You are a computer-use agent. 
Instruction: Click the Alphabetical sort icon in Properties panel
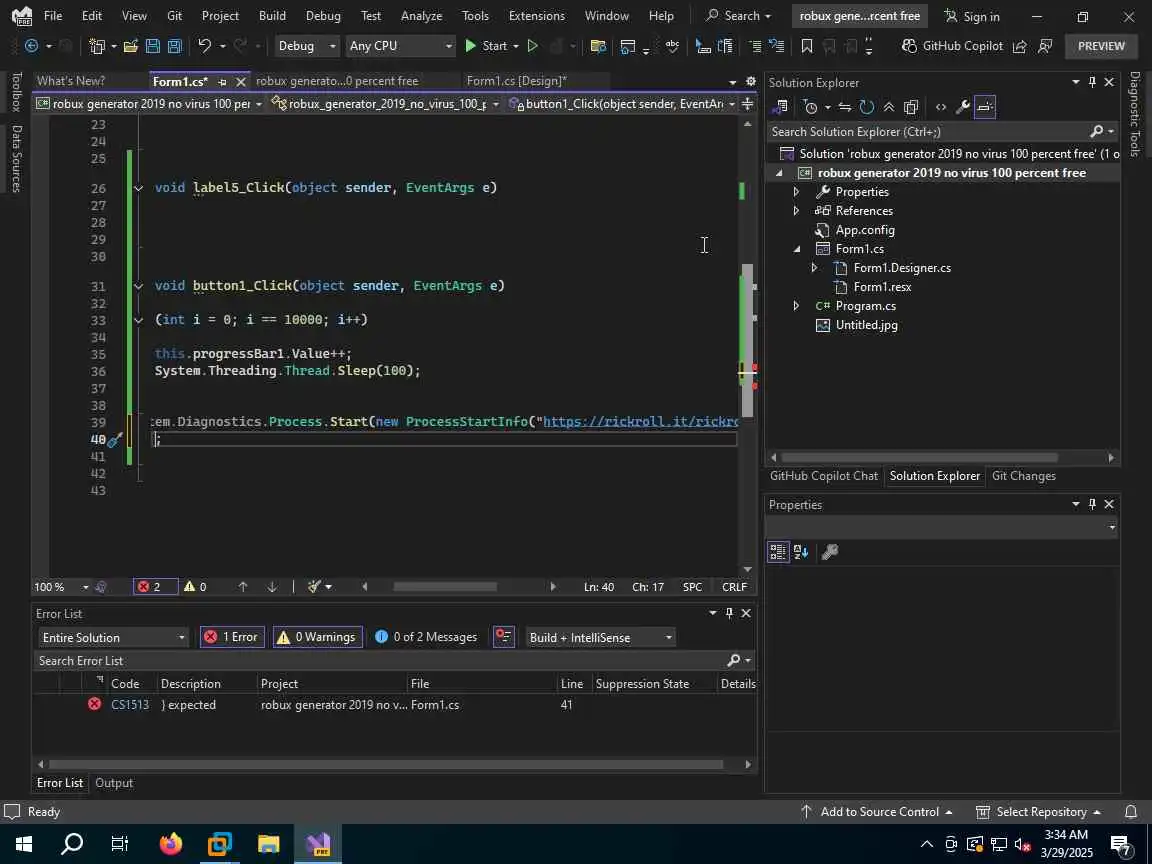(802, 552)
